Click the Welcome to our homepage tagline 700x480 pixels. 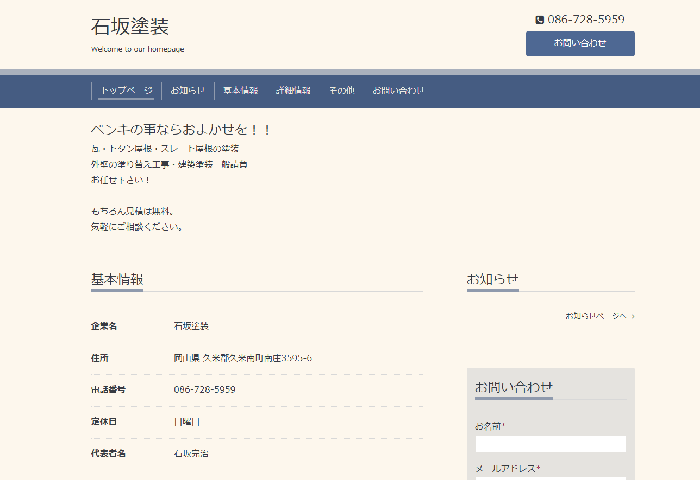pyautogui.click(x=138, y=49)
